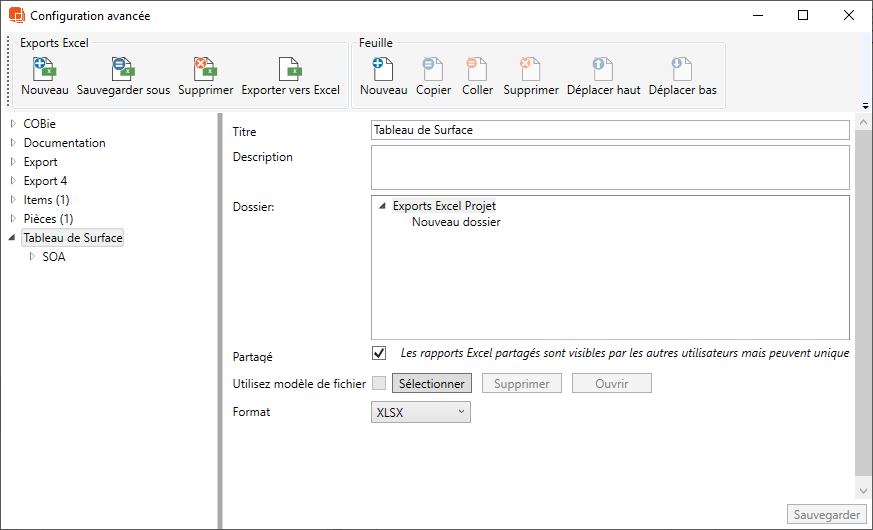Collapse the Tableau de Surface node

(x=12, y=238)
